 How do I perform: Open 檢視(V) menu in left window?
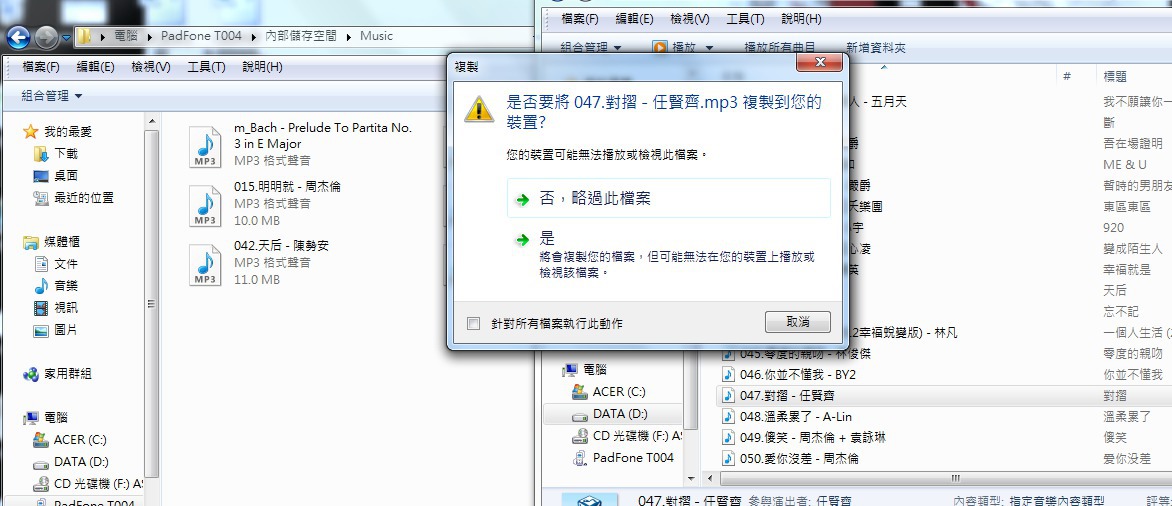coord(151,67)
